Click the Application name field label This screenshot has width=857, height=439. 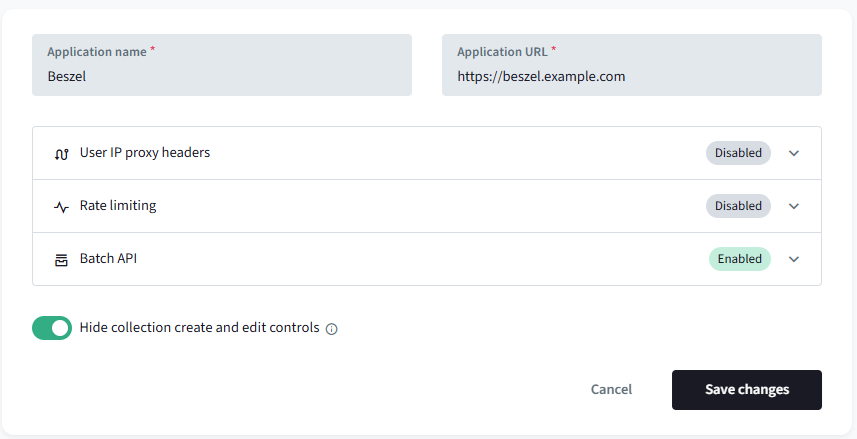pos(98,52)
